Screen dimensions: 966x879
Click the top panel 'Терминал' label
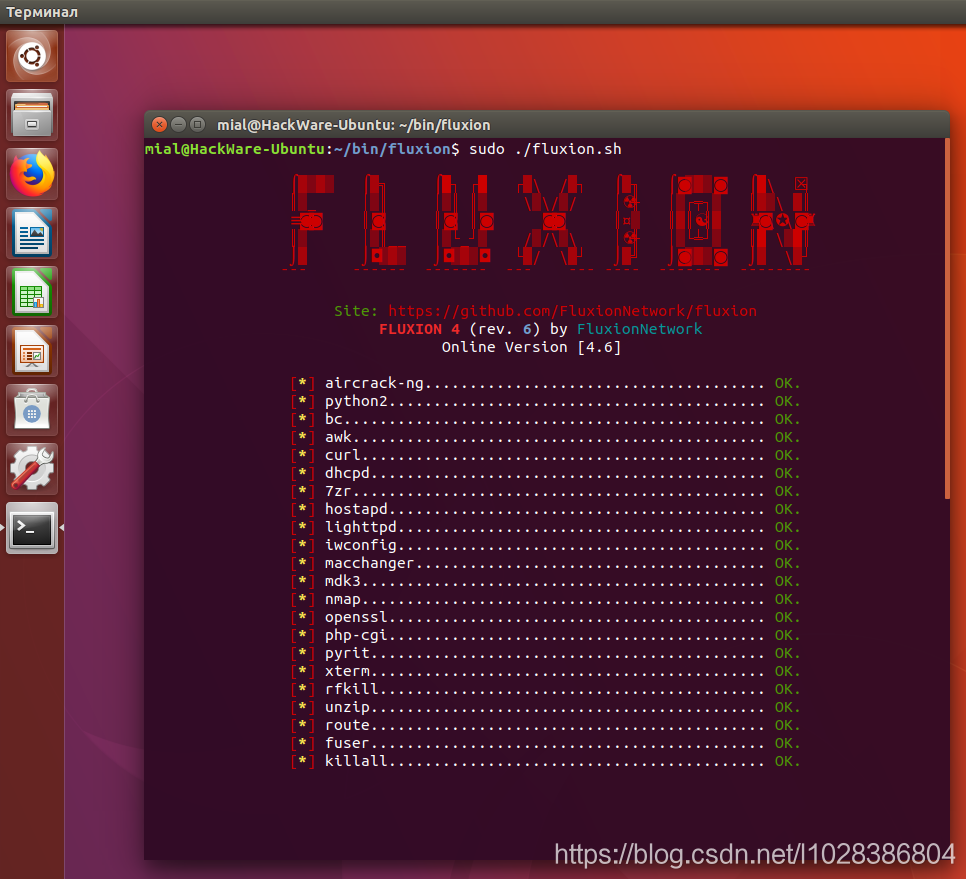click(x=41, y=12)
